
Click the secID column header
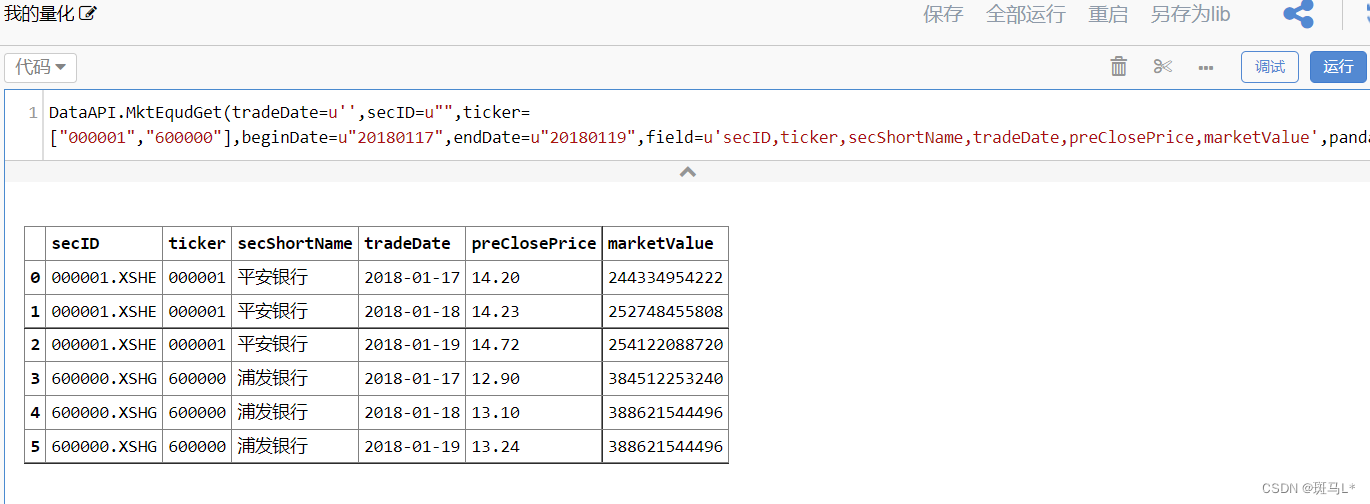click(104, 244)
